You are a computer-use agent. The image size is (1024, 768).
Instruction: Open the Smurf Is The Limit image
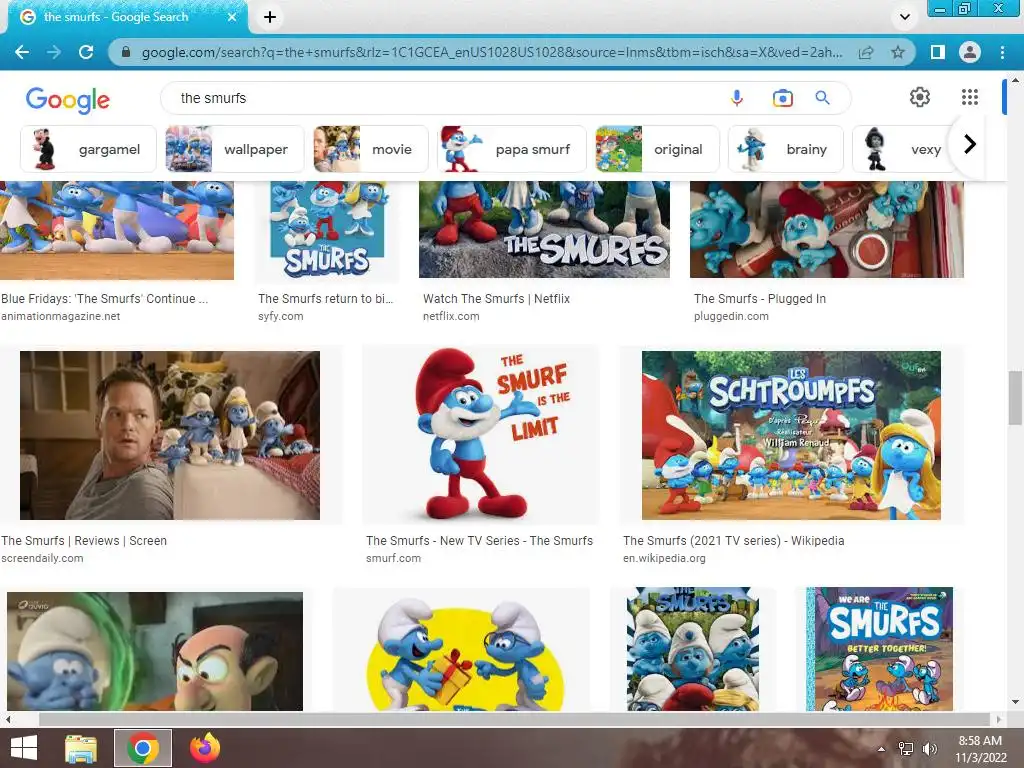click(x=481, y=434)
